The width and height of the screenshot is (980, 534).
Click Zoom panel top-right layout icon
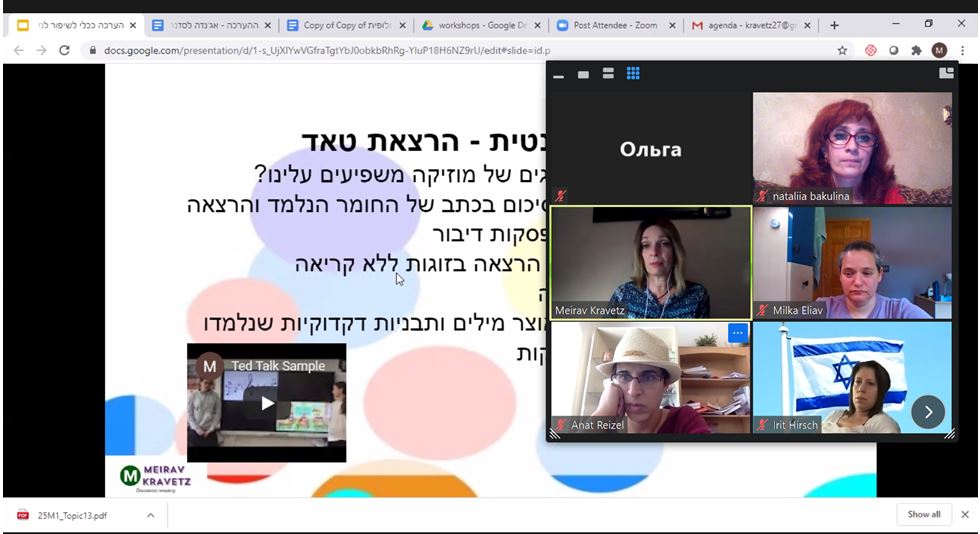[x=946, y=73]
